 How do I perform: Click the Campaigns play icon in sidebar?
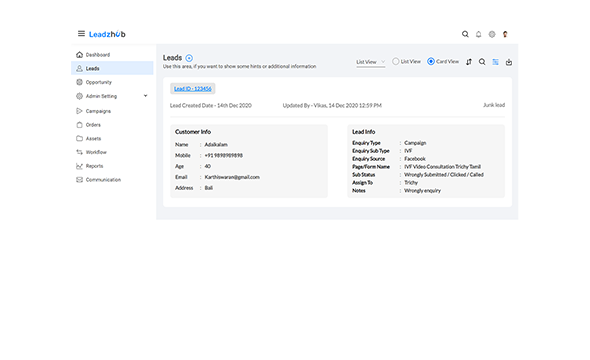coord(79,111)
